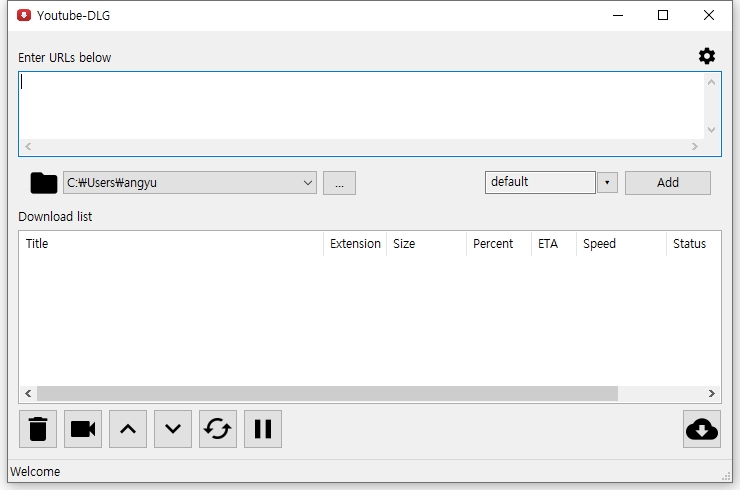Open the format dropdown arrow next to default
This screenshot has width=740, height=490.
coord(607,183)
